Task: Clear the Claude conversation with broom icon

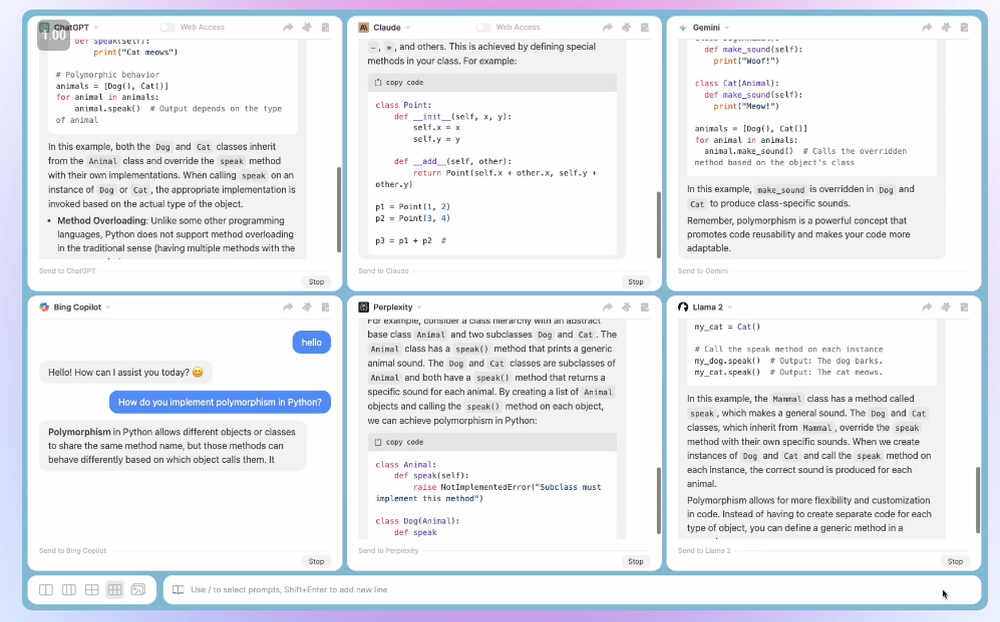Action: (x=626, y=27)
